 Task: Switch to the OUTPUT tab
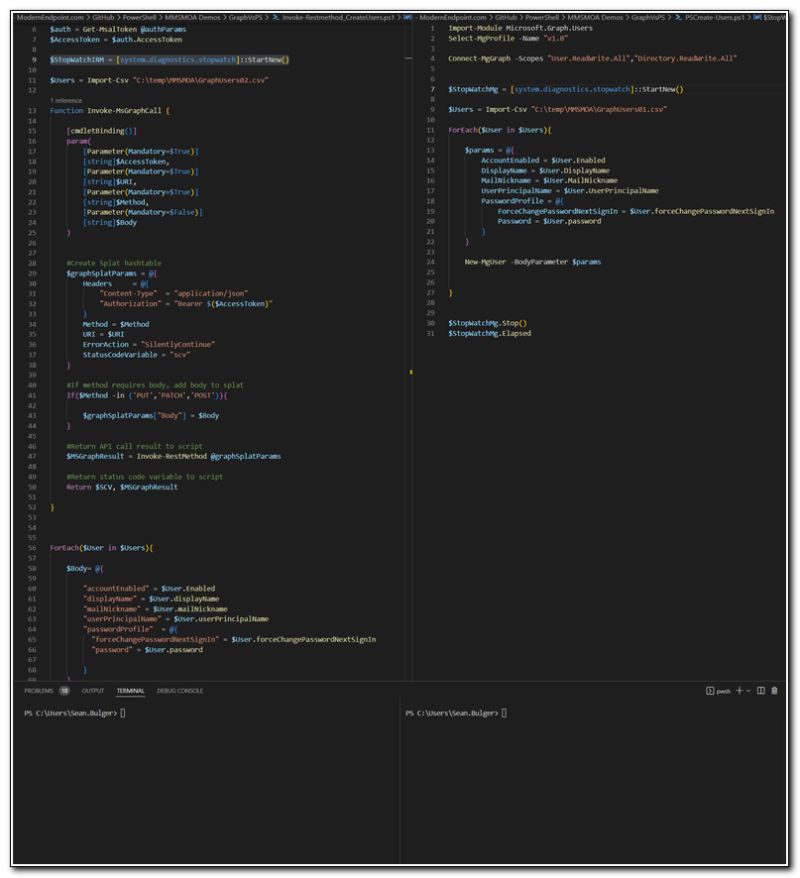tap(93, 691)
